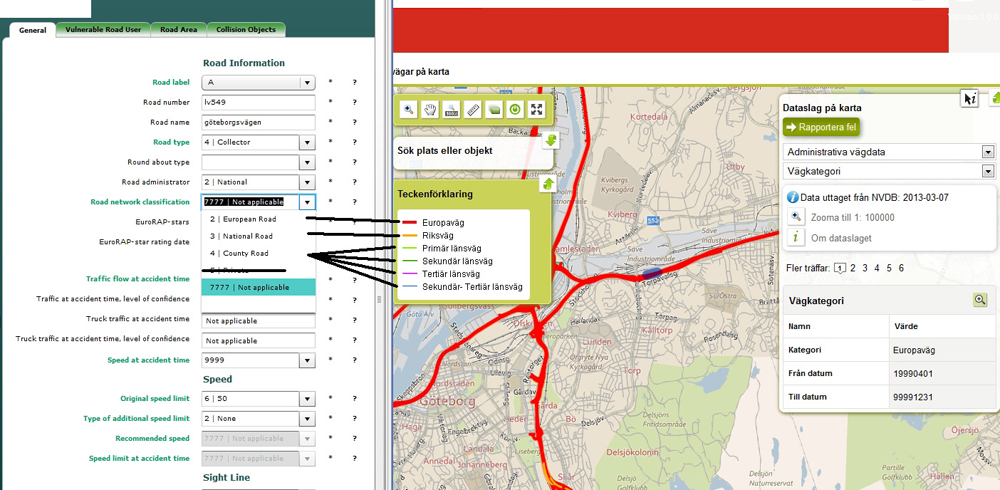Screen dimensions: 1000x490
Task: Open the map layers tool
Action: point(494,110)
